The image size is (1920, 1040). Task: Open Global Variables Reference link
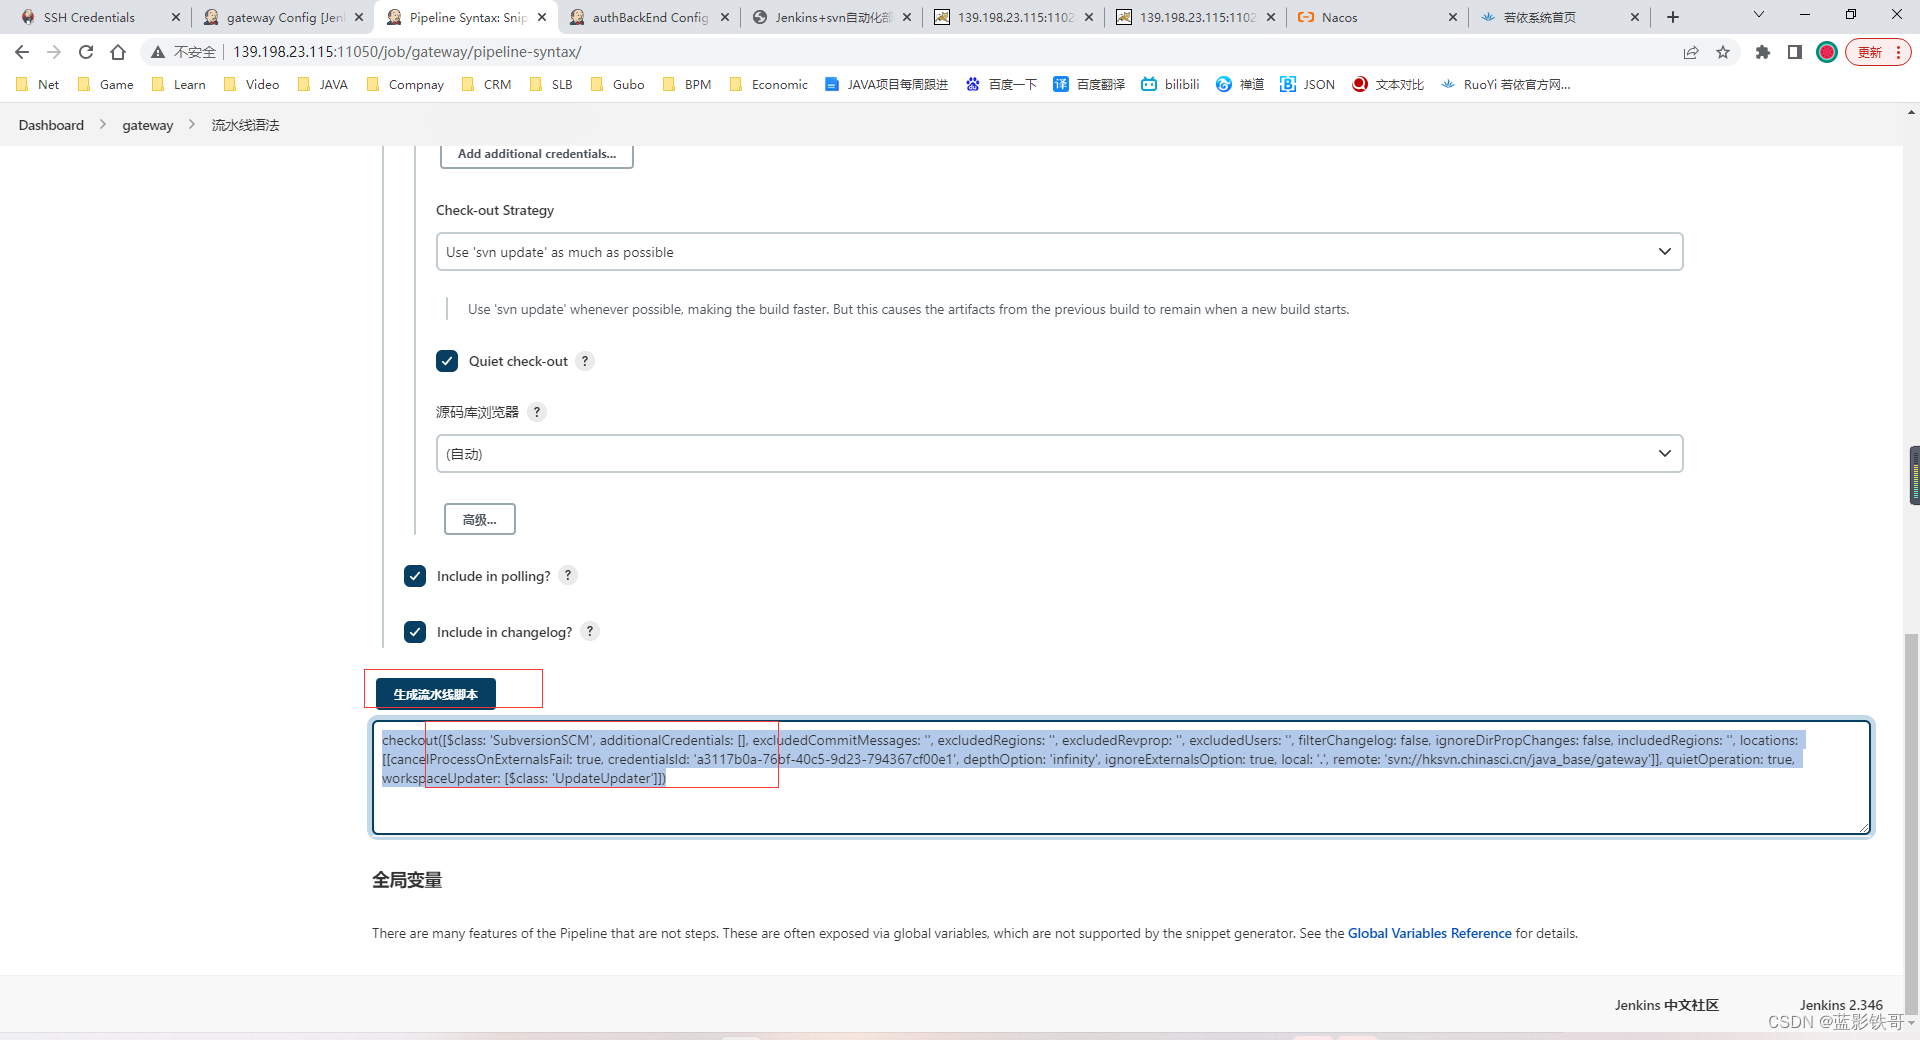click(1429, 933)
